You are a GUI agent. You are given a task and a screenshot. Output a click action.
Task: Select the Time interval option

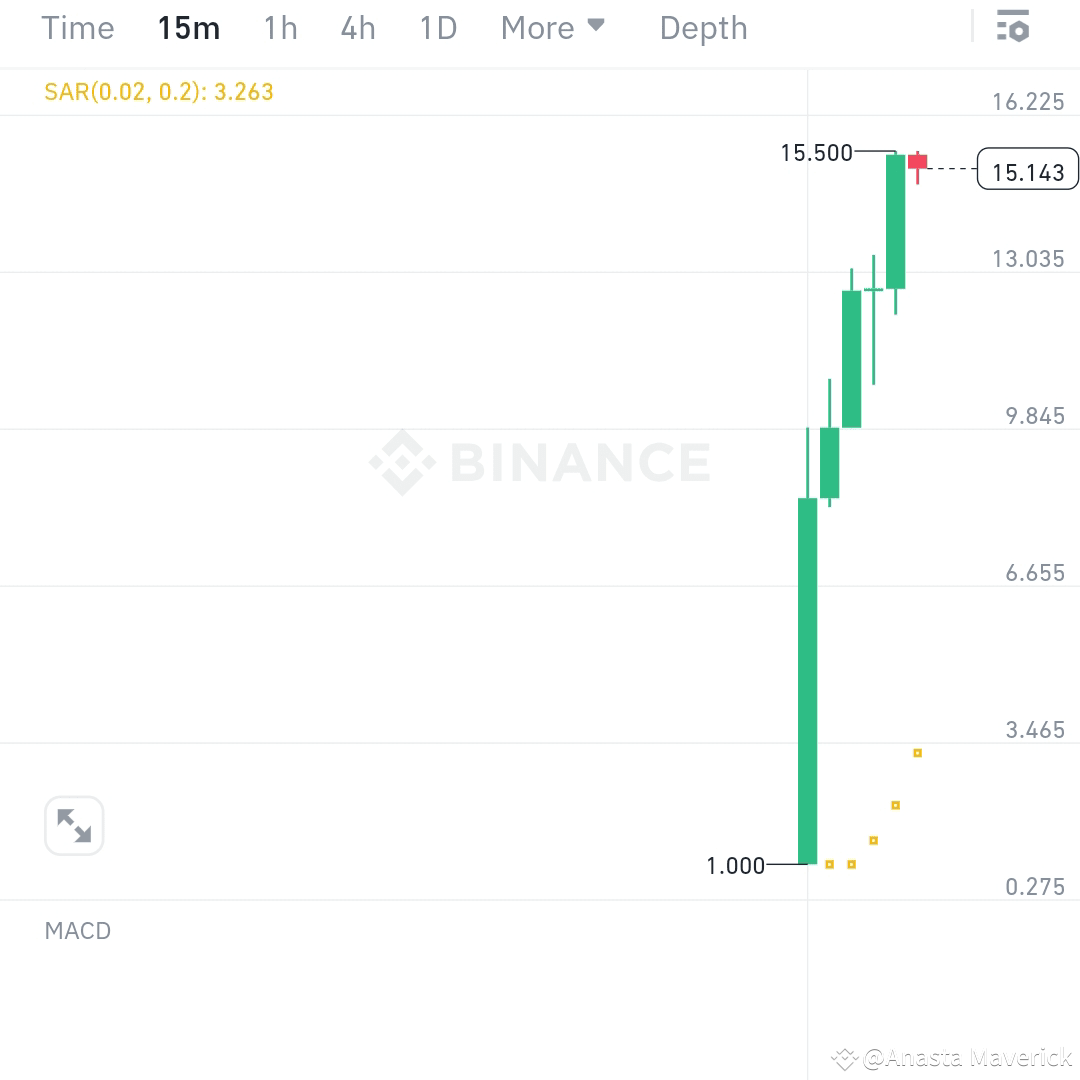(78, 28)
